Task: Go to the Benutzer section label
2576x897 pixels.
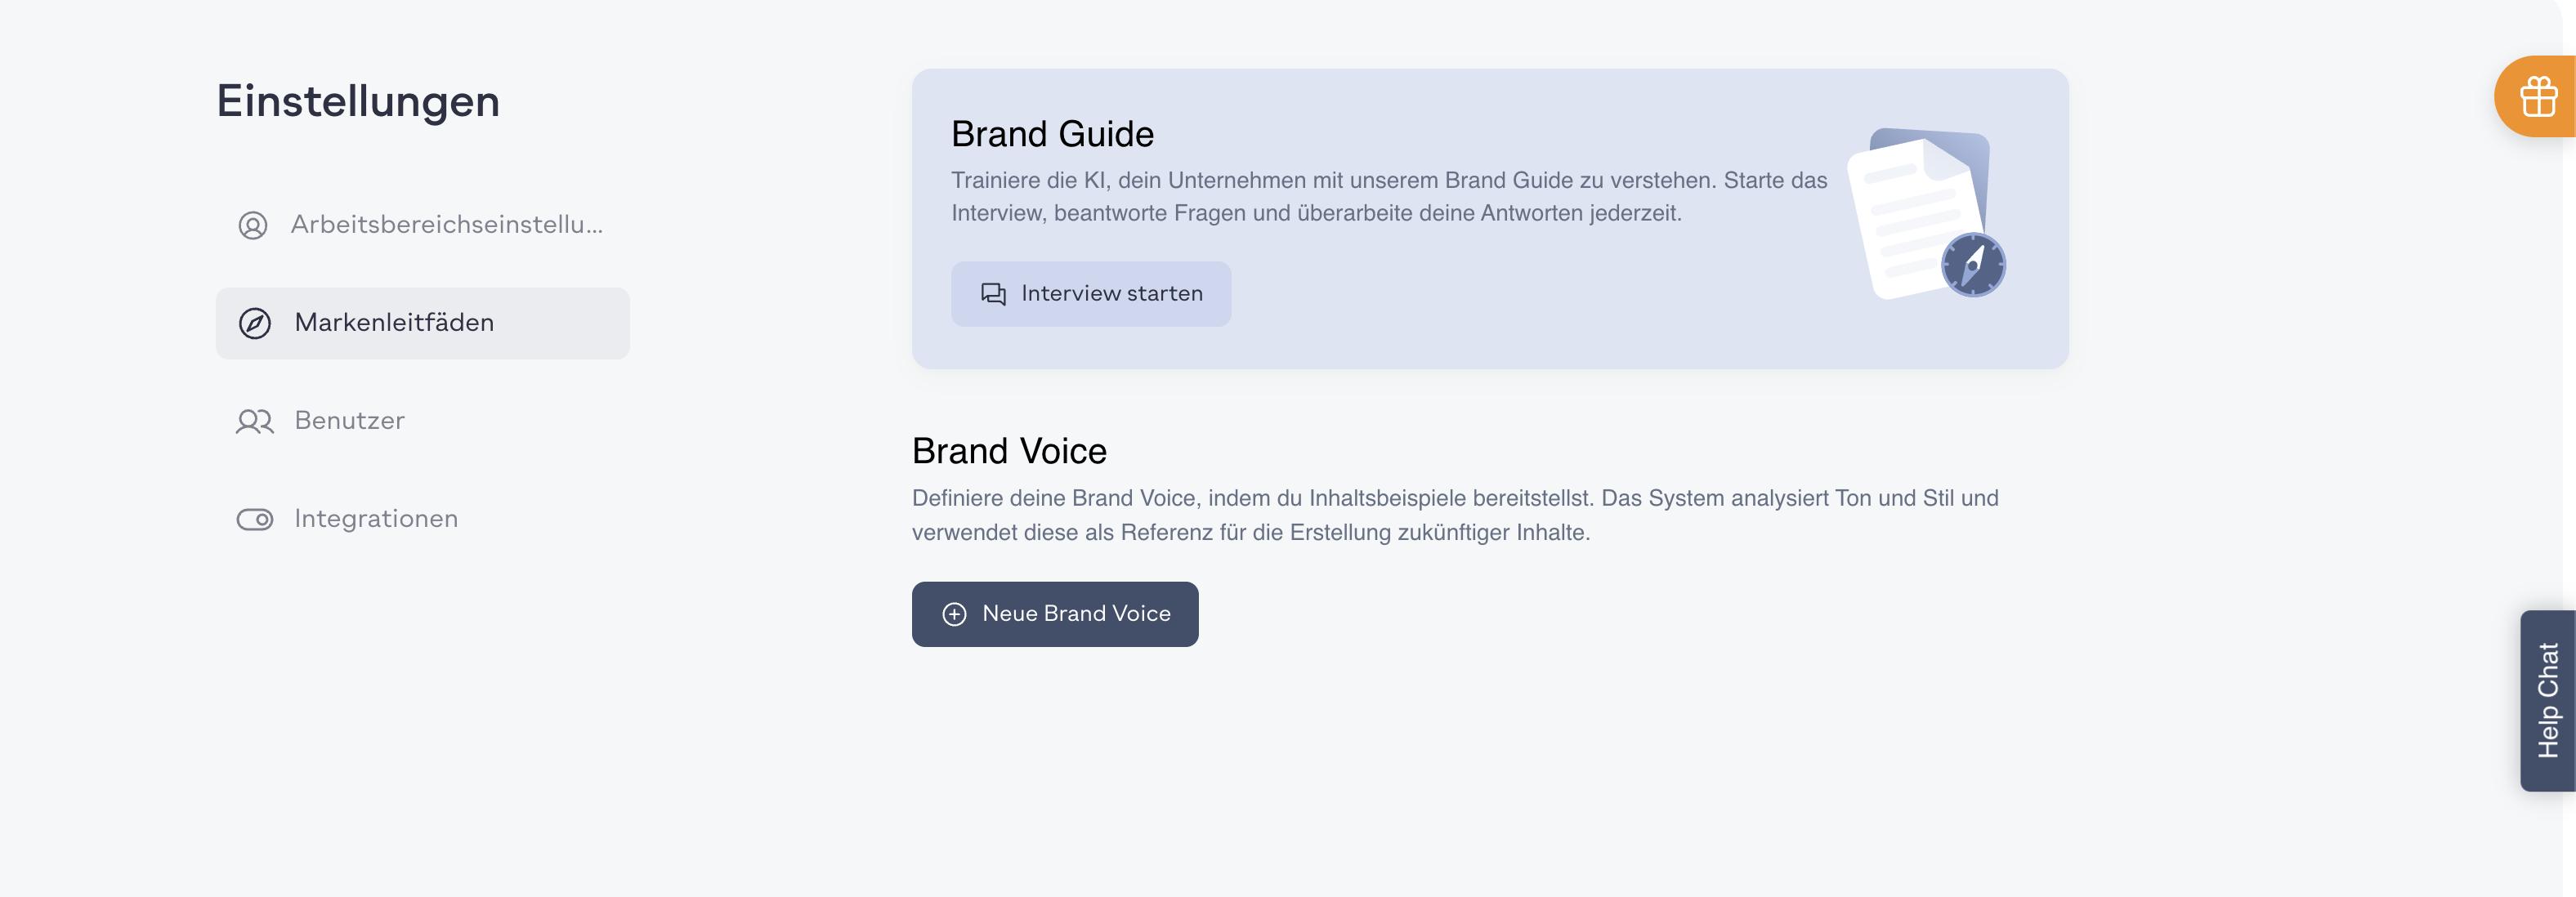Action: tap(350, 421)
